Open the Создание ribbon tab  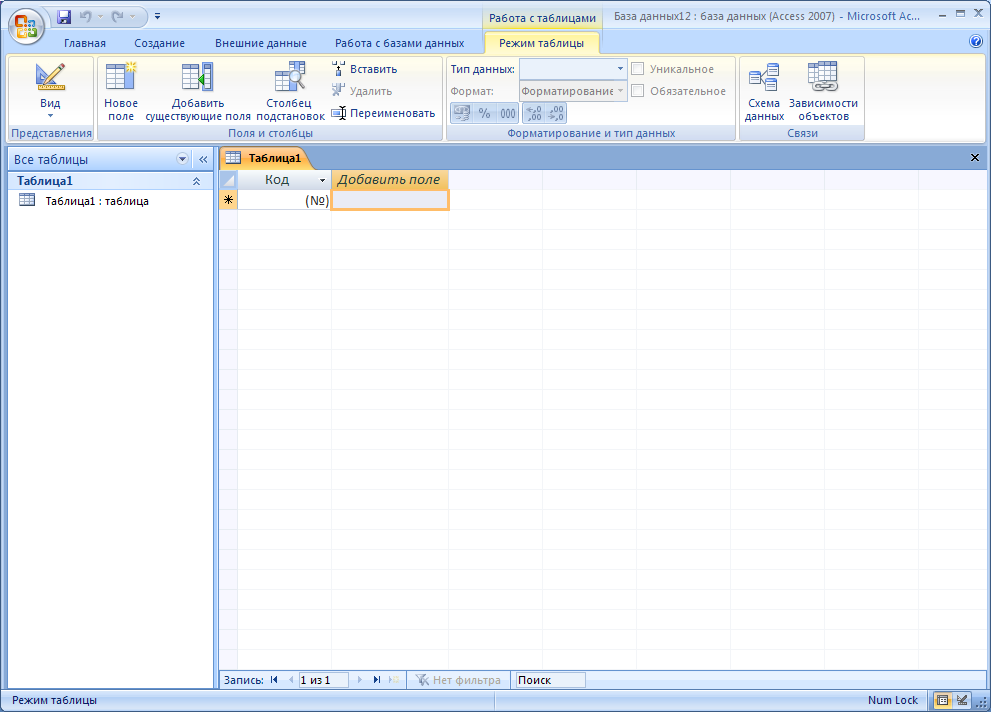[x=159, y=43]
